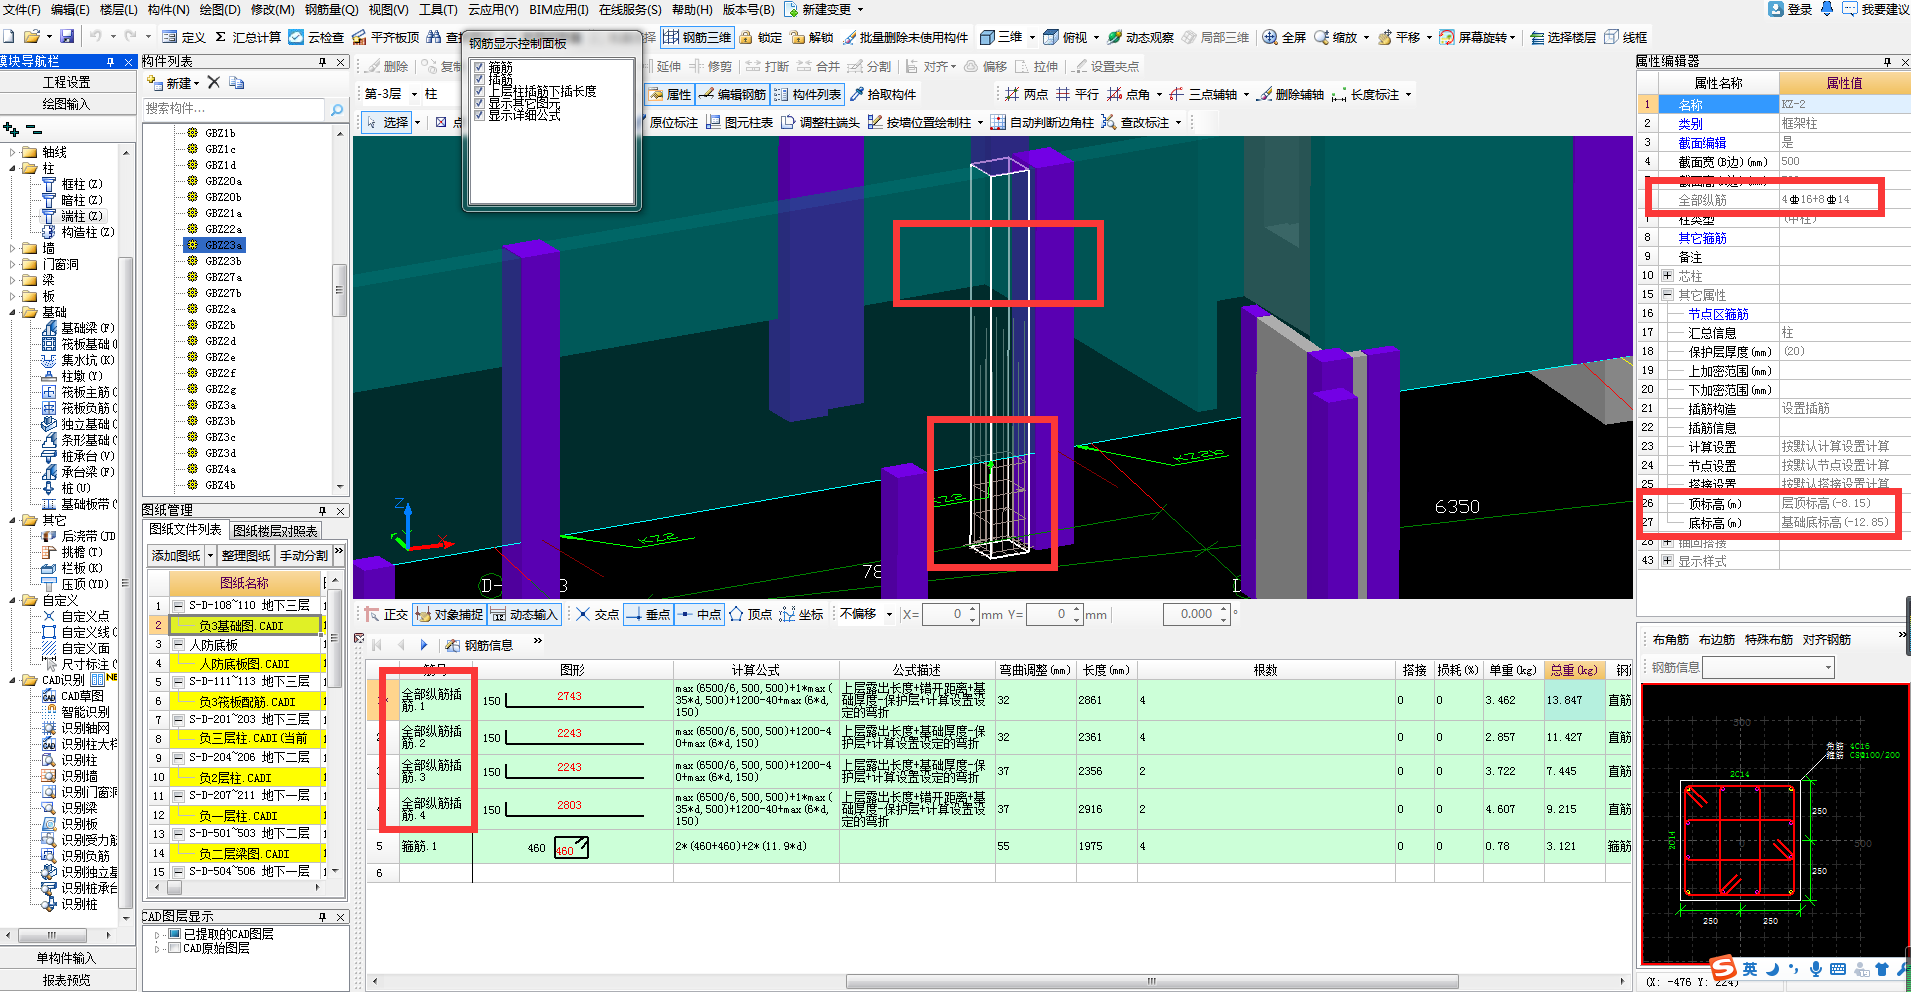Open the 文件(F) menu
The height and width of the screenshot is (992, 1911).
21,9
